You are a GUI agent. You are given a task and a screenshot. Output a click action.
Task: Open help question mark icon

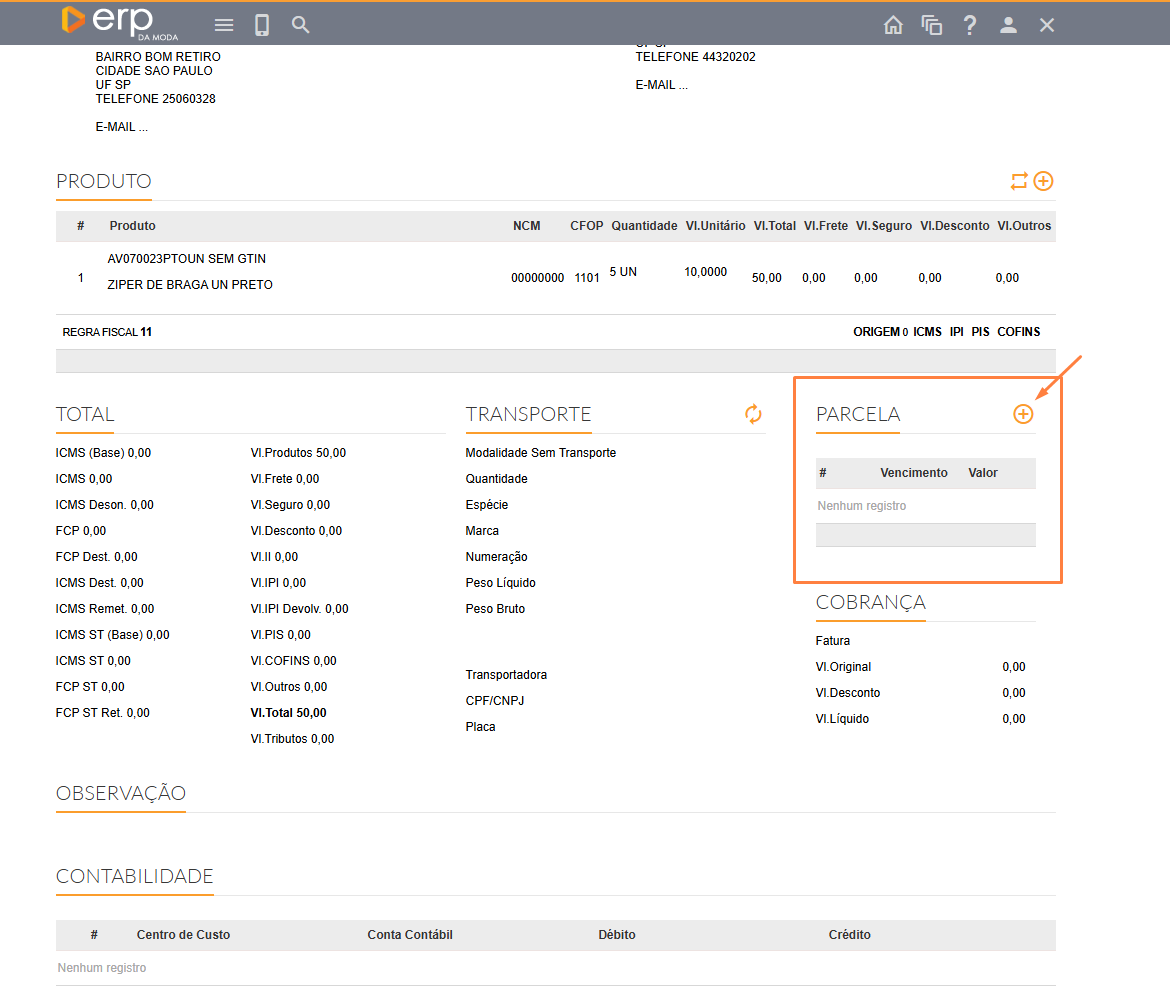coord(969,25)
